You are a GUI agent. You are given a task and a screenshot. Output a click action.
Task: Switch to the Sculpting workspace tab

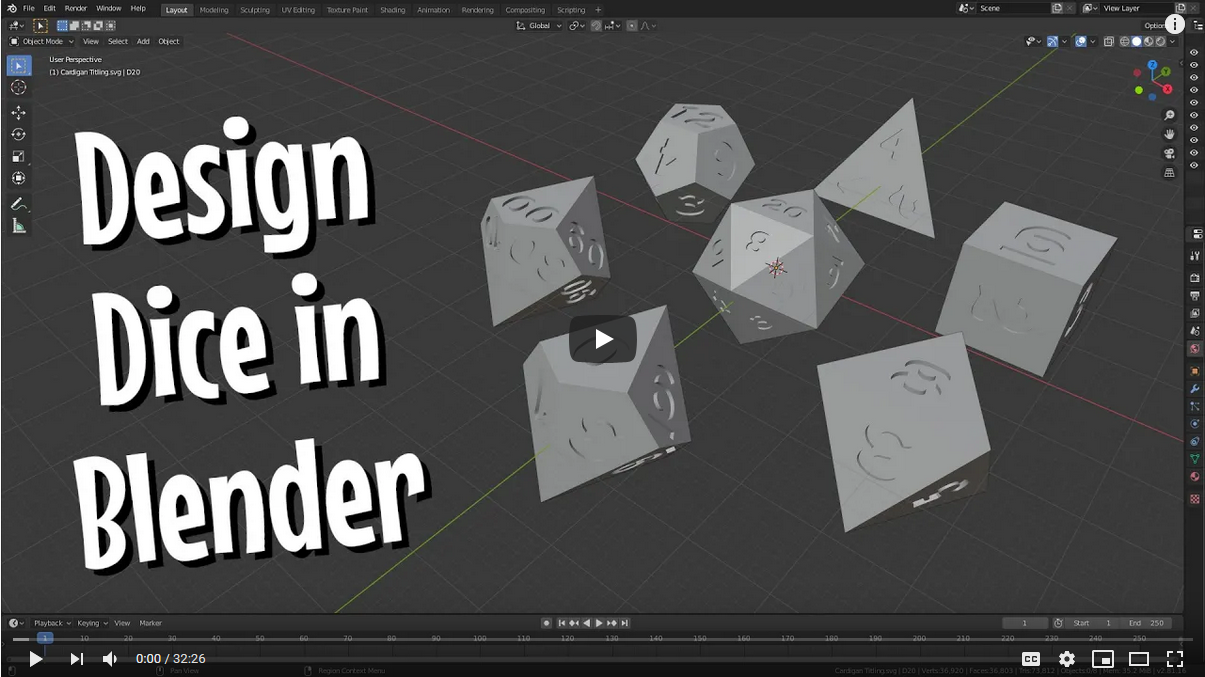255,10
